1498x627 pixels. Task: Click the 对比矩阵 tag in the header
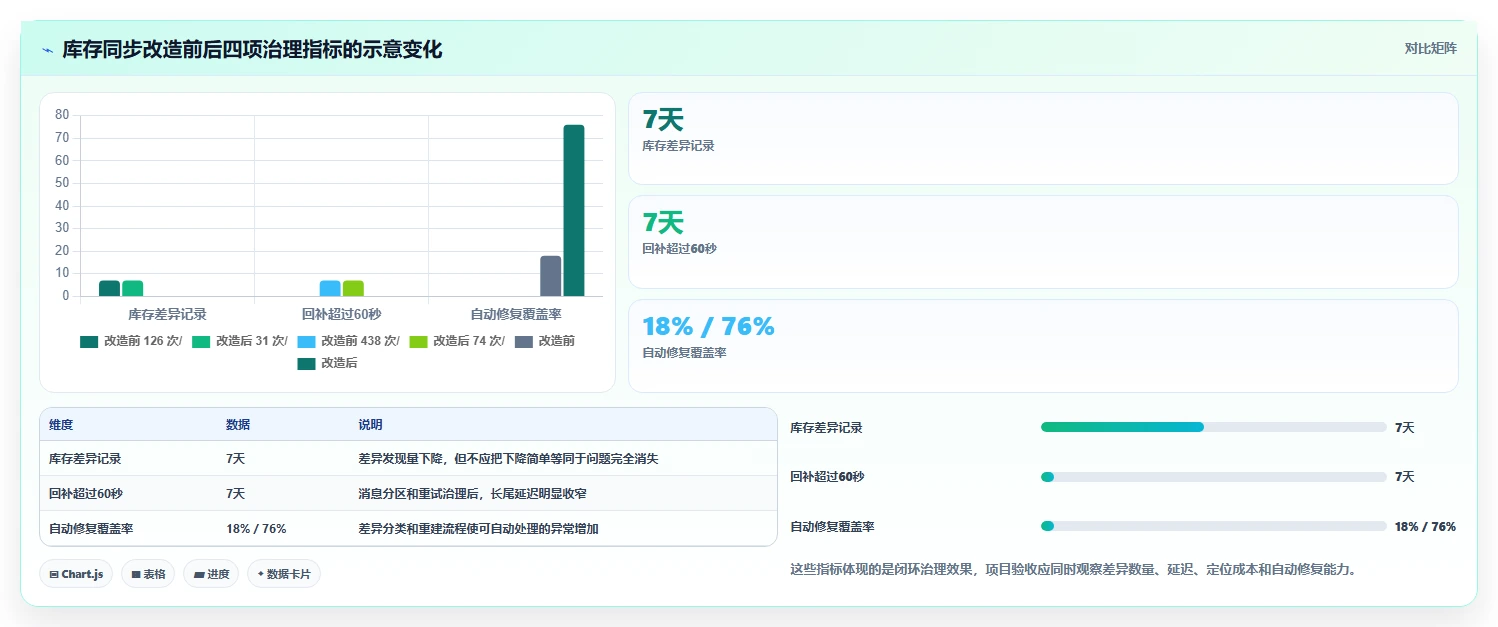click(1430, 48)
